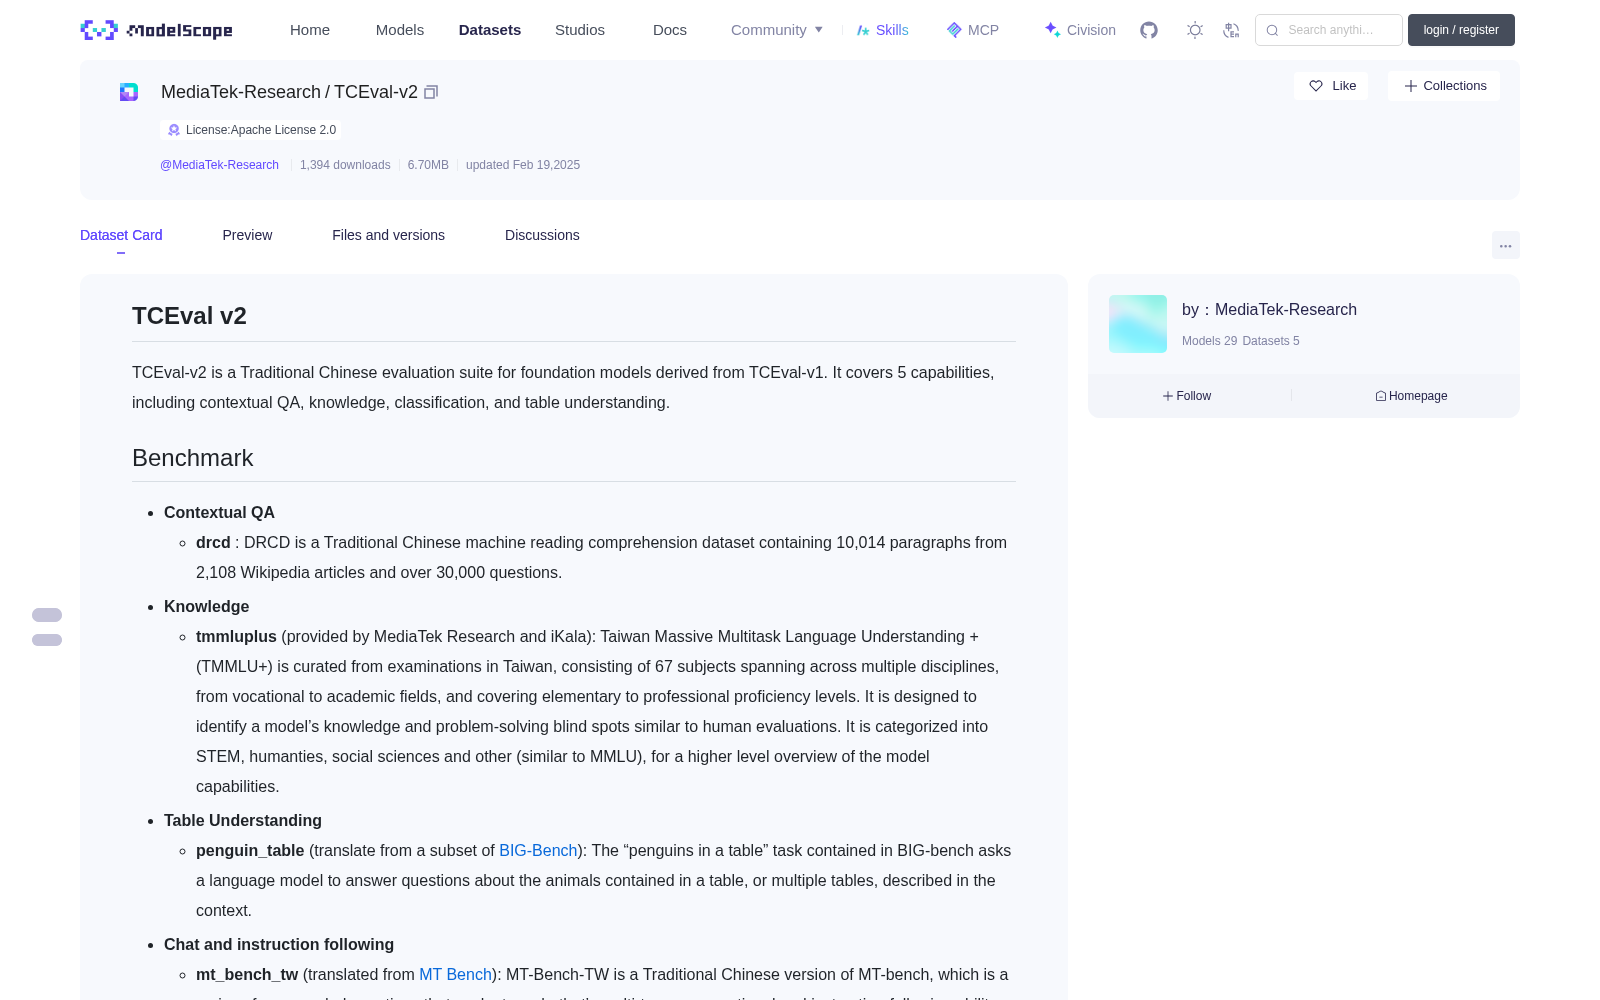Open the Civision page
1600x1000 pixels.
[1080, 30]
